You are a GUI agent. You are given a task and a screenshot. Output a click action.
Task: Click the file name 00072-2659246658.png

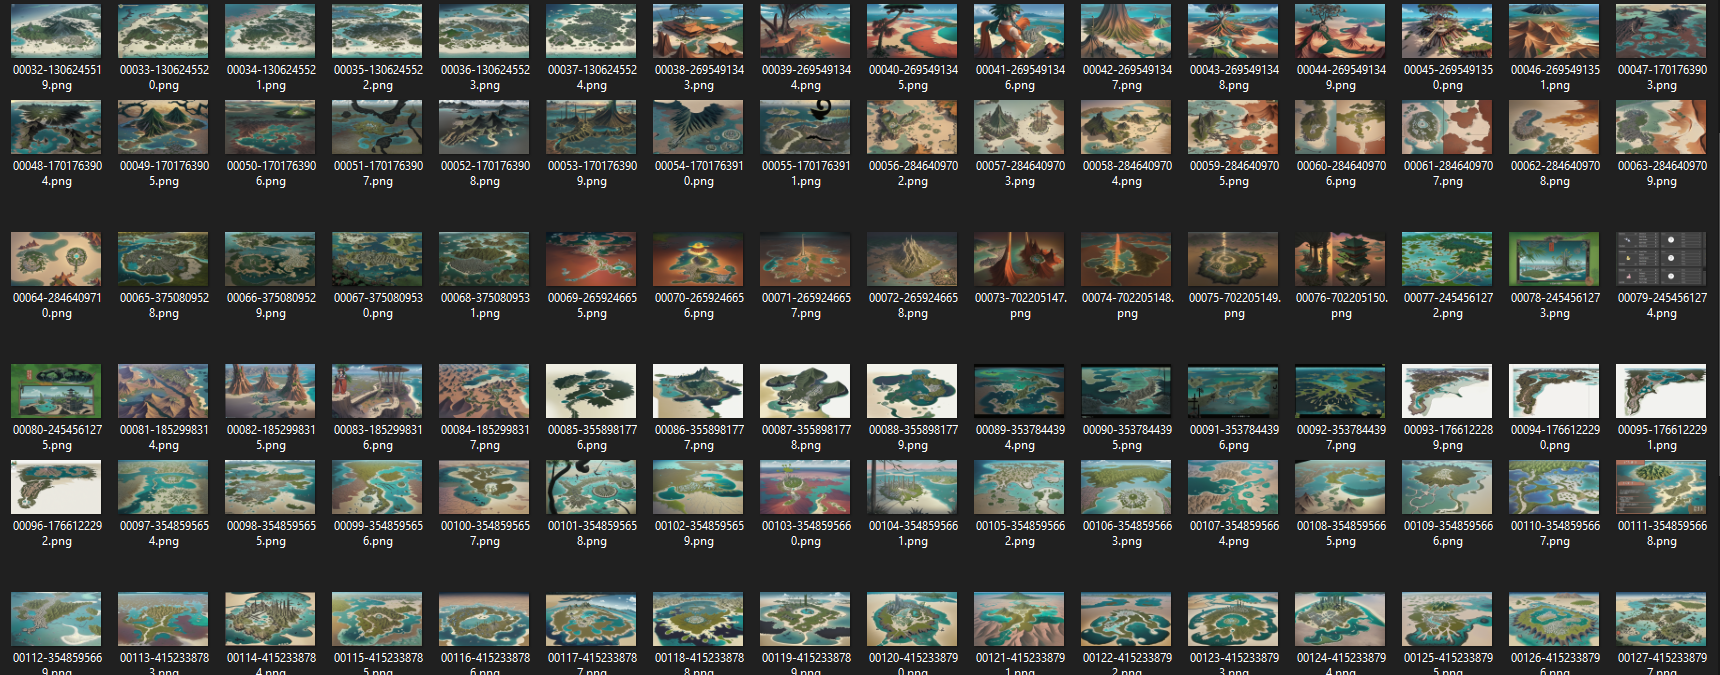tap(913, 306)
